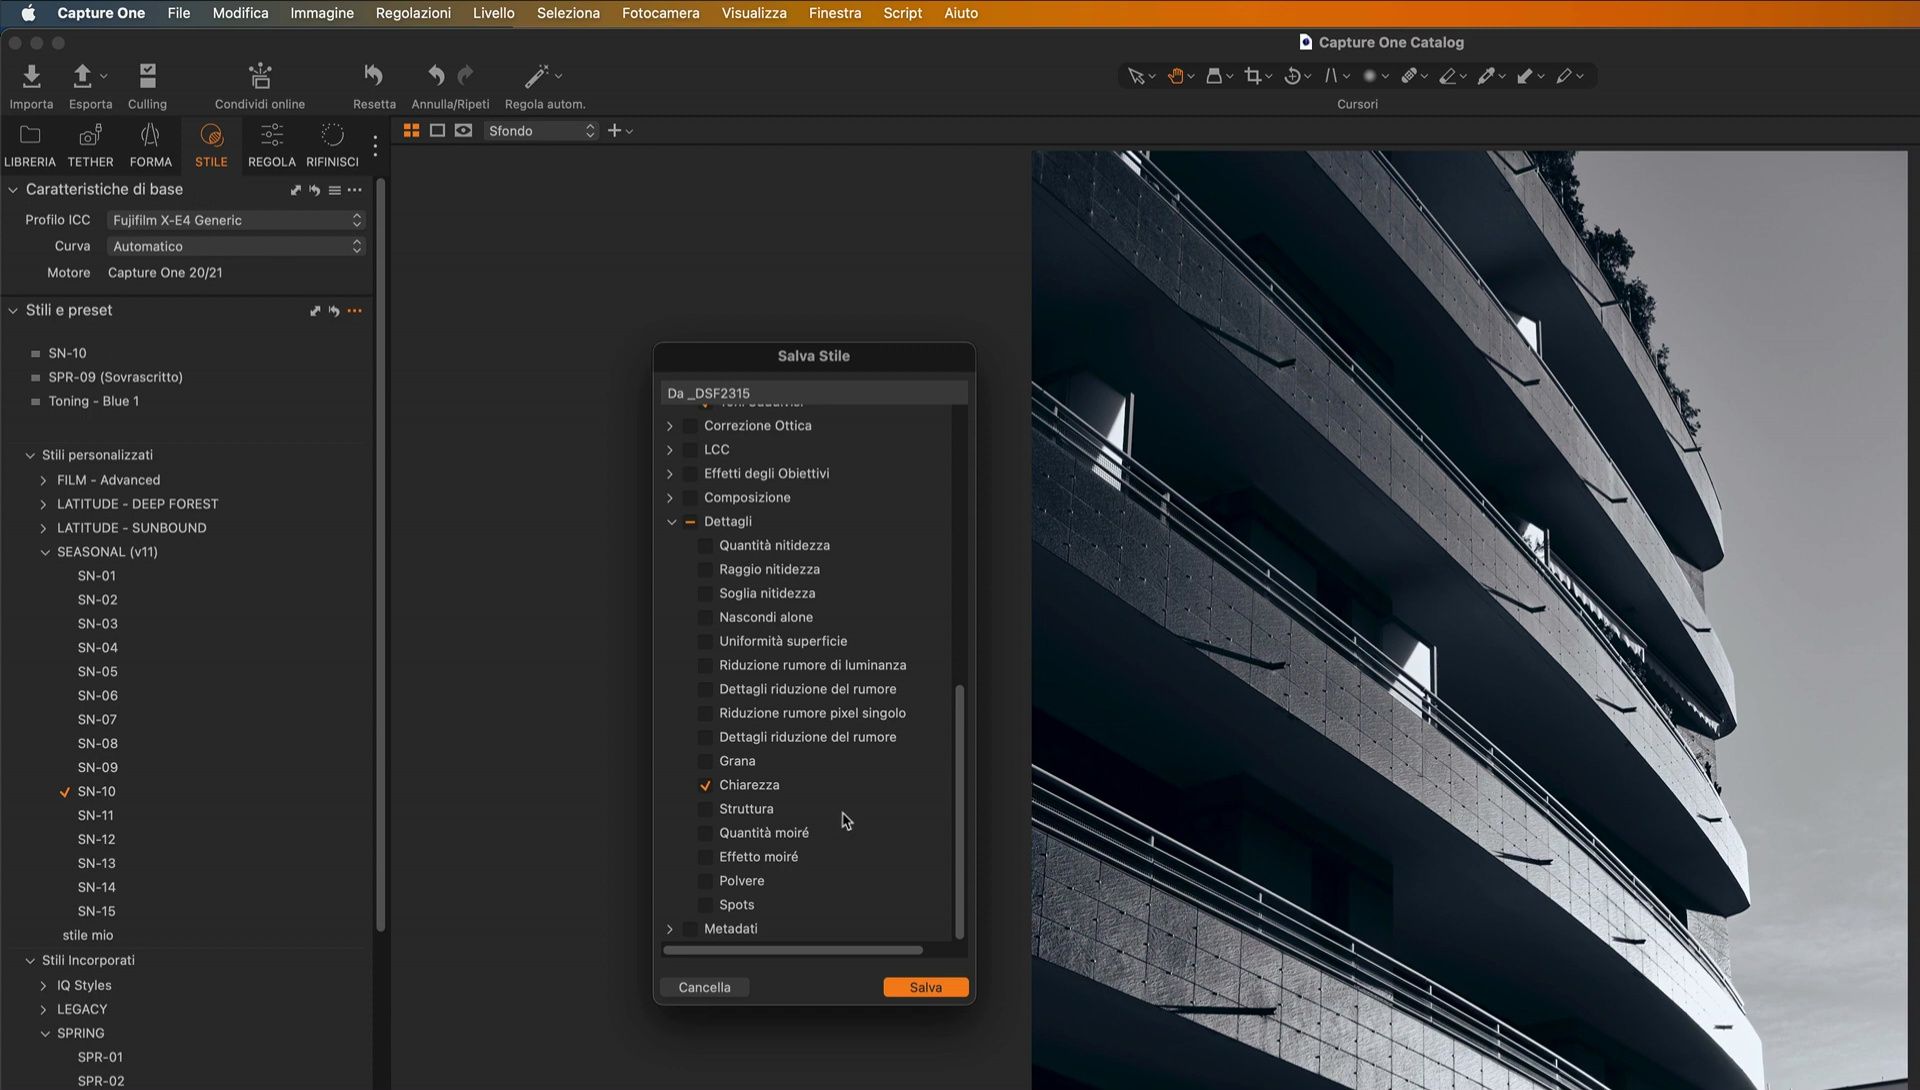The image size is (1920, 1090).
Task: Expand the Metadati group
Action: tap(671, 929)
